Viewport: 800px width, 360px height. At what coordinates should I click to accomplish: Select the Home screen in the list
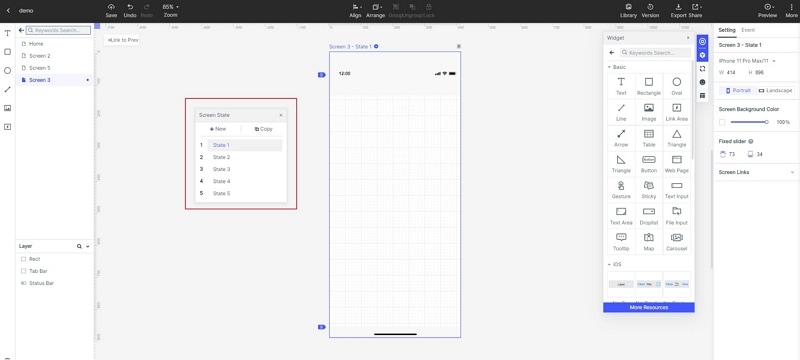[55, 44]
